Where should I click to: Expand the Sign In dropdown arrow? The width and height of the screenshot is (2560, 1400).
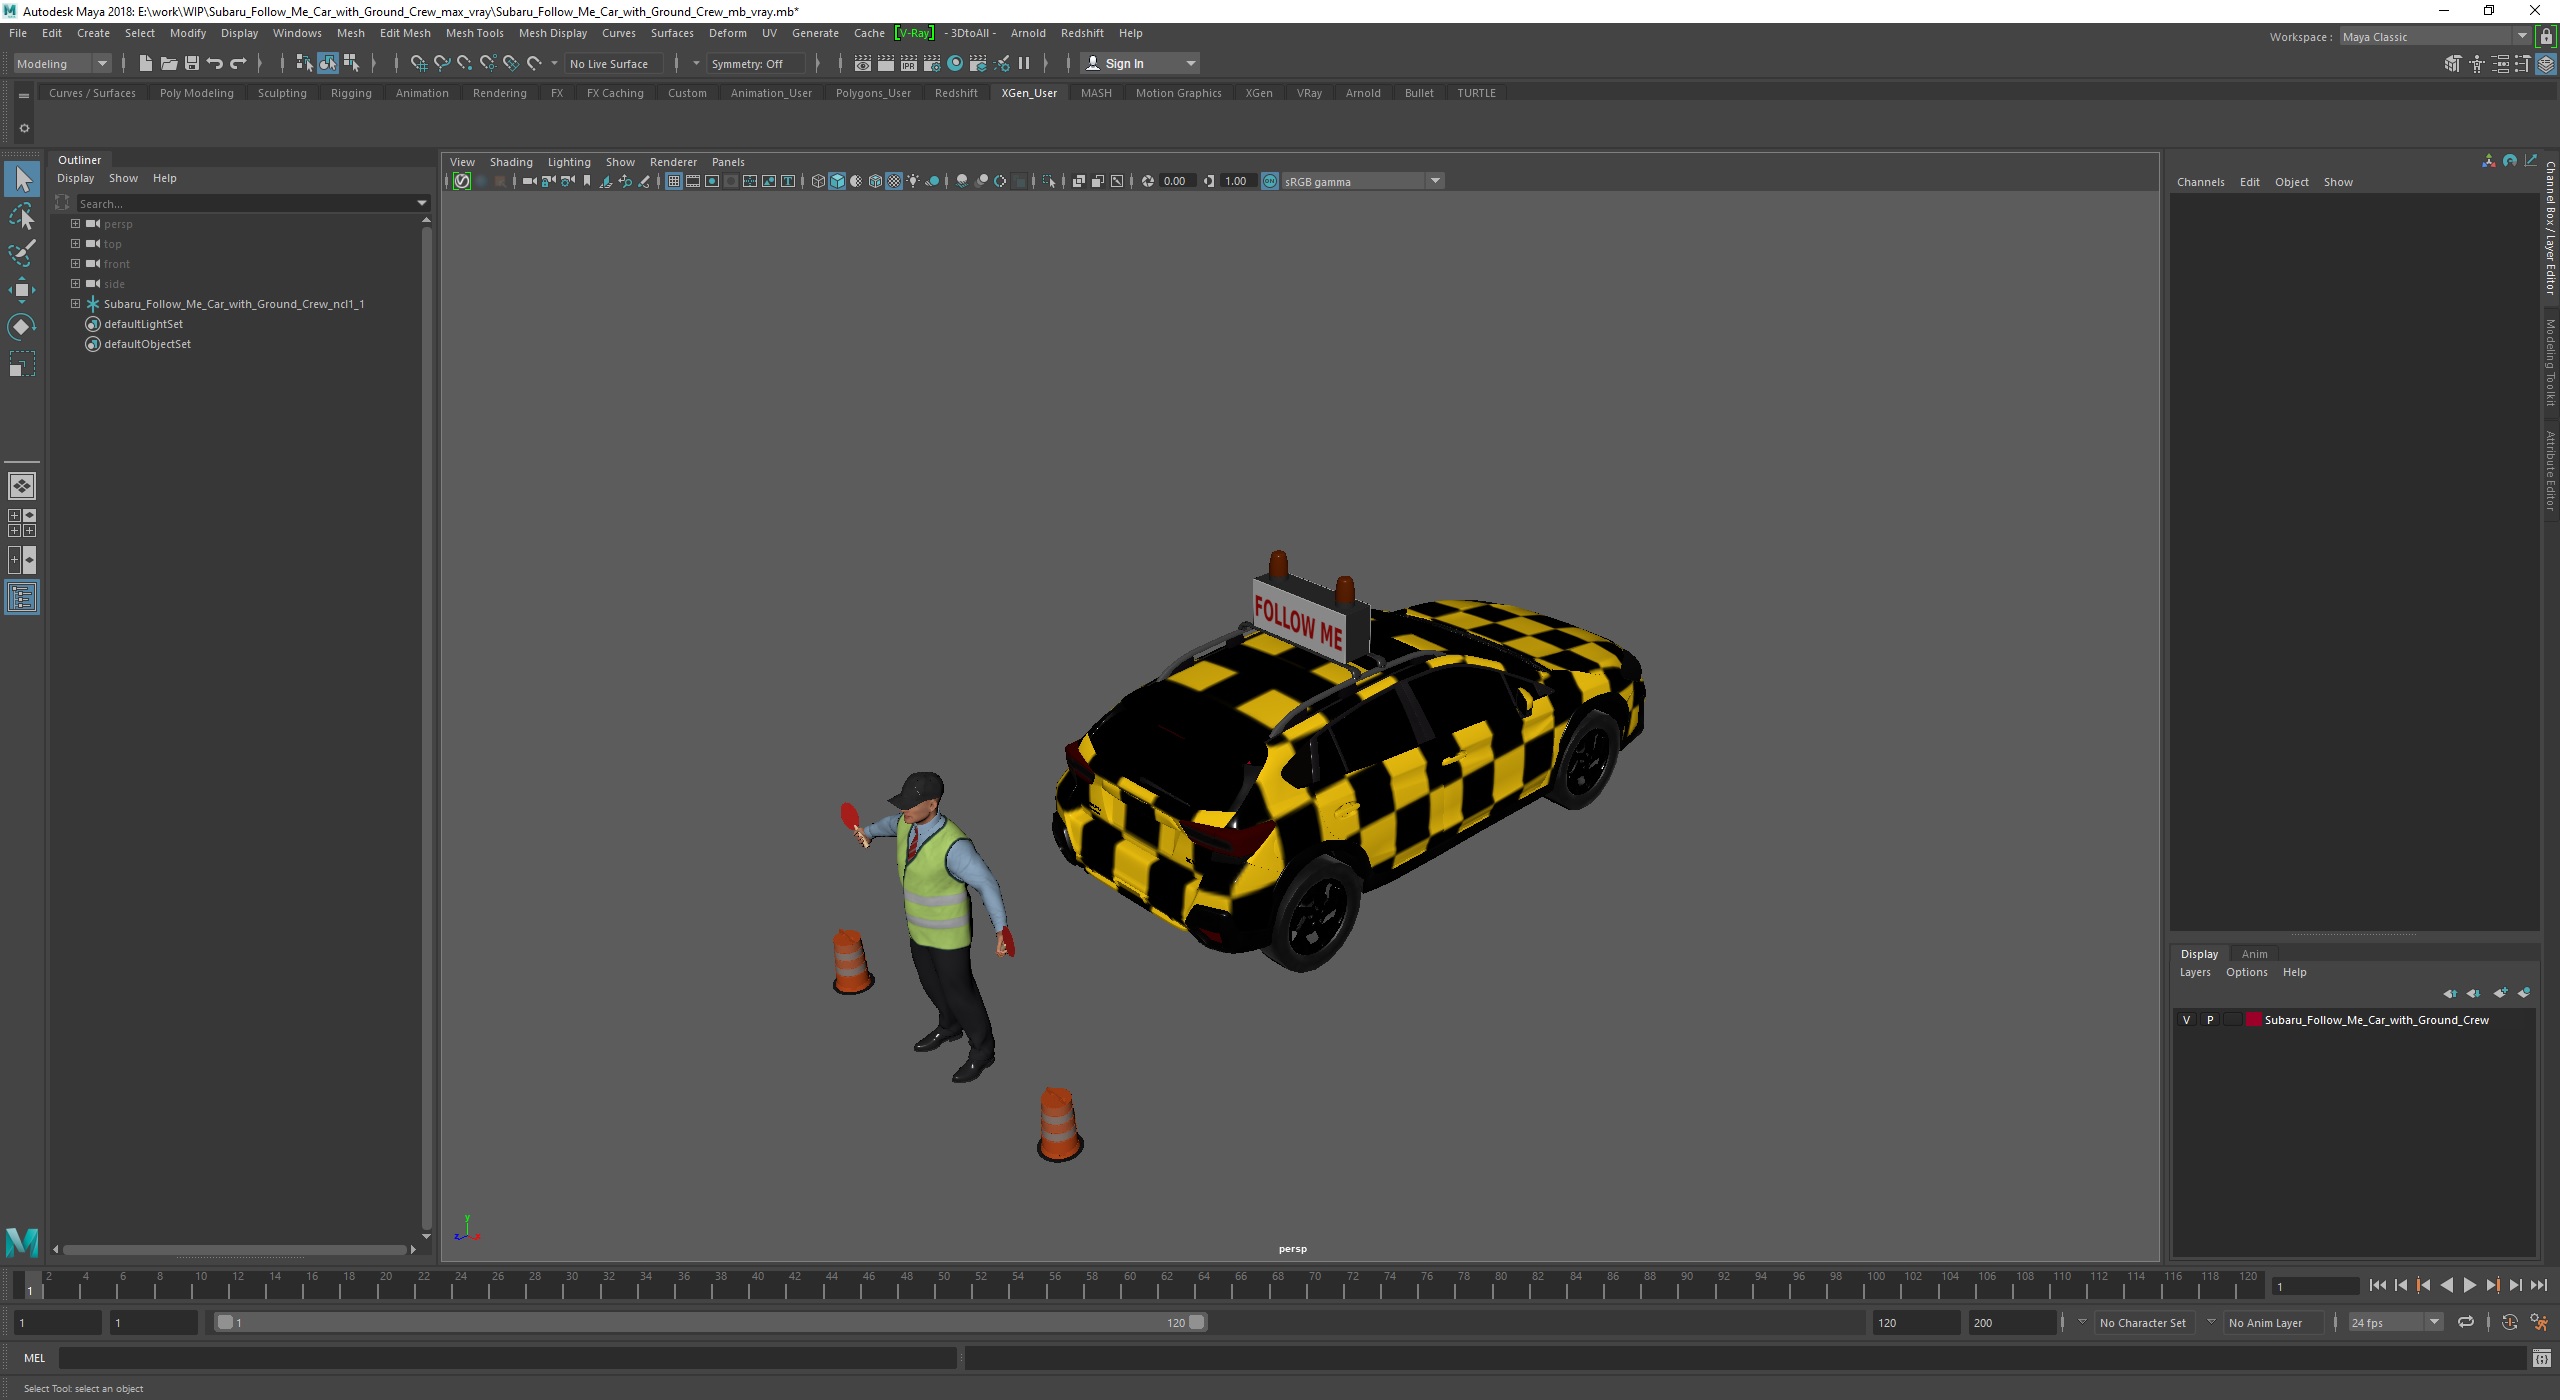tap(1190, 63)
